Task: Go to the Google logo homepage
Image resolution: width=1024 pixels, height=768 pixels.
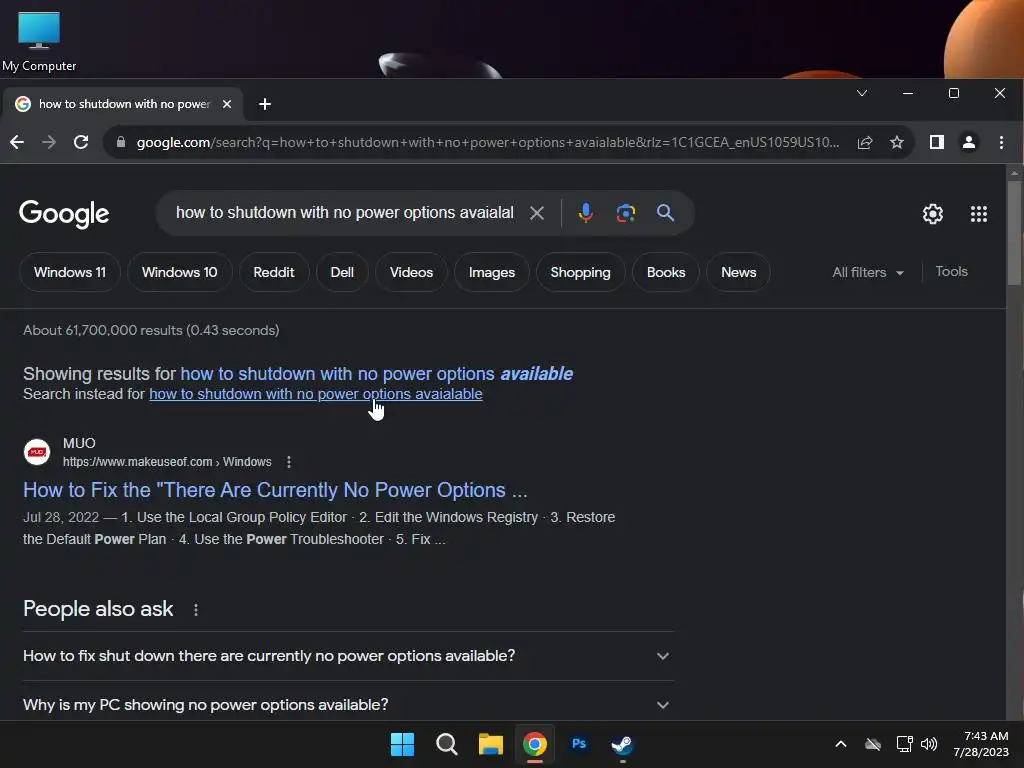Action: pos(64,214)
